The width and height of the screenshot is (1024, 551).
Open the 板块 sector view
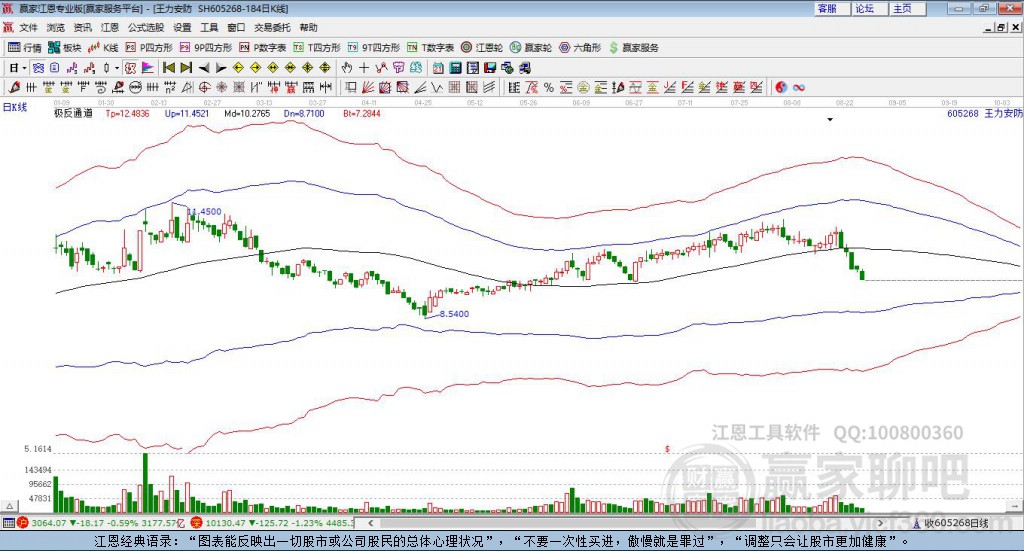click(65, 48)
